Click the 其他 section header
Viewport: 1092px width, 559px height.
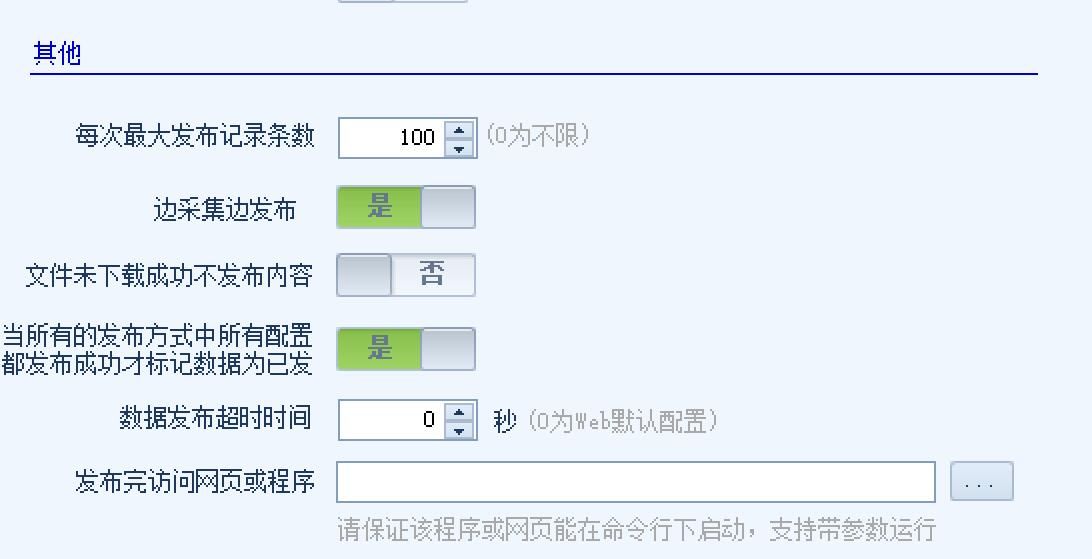click(57, 53)
